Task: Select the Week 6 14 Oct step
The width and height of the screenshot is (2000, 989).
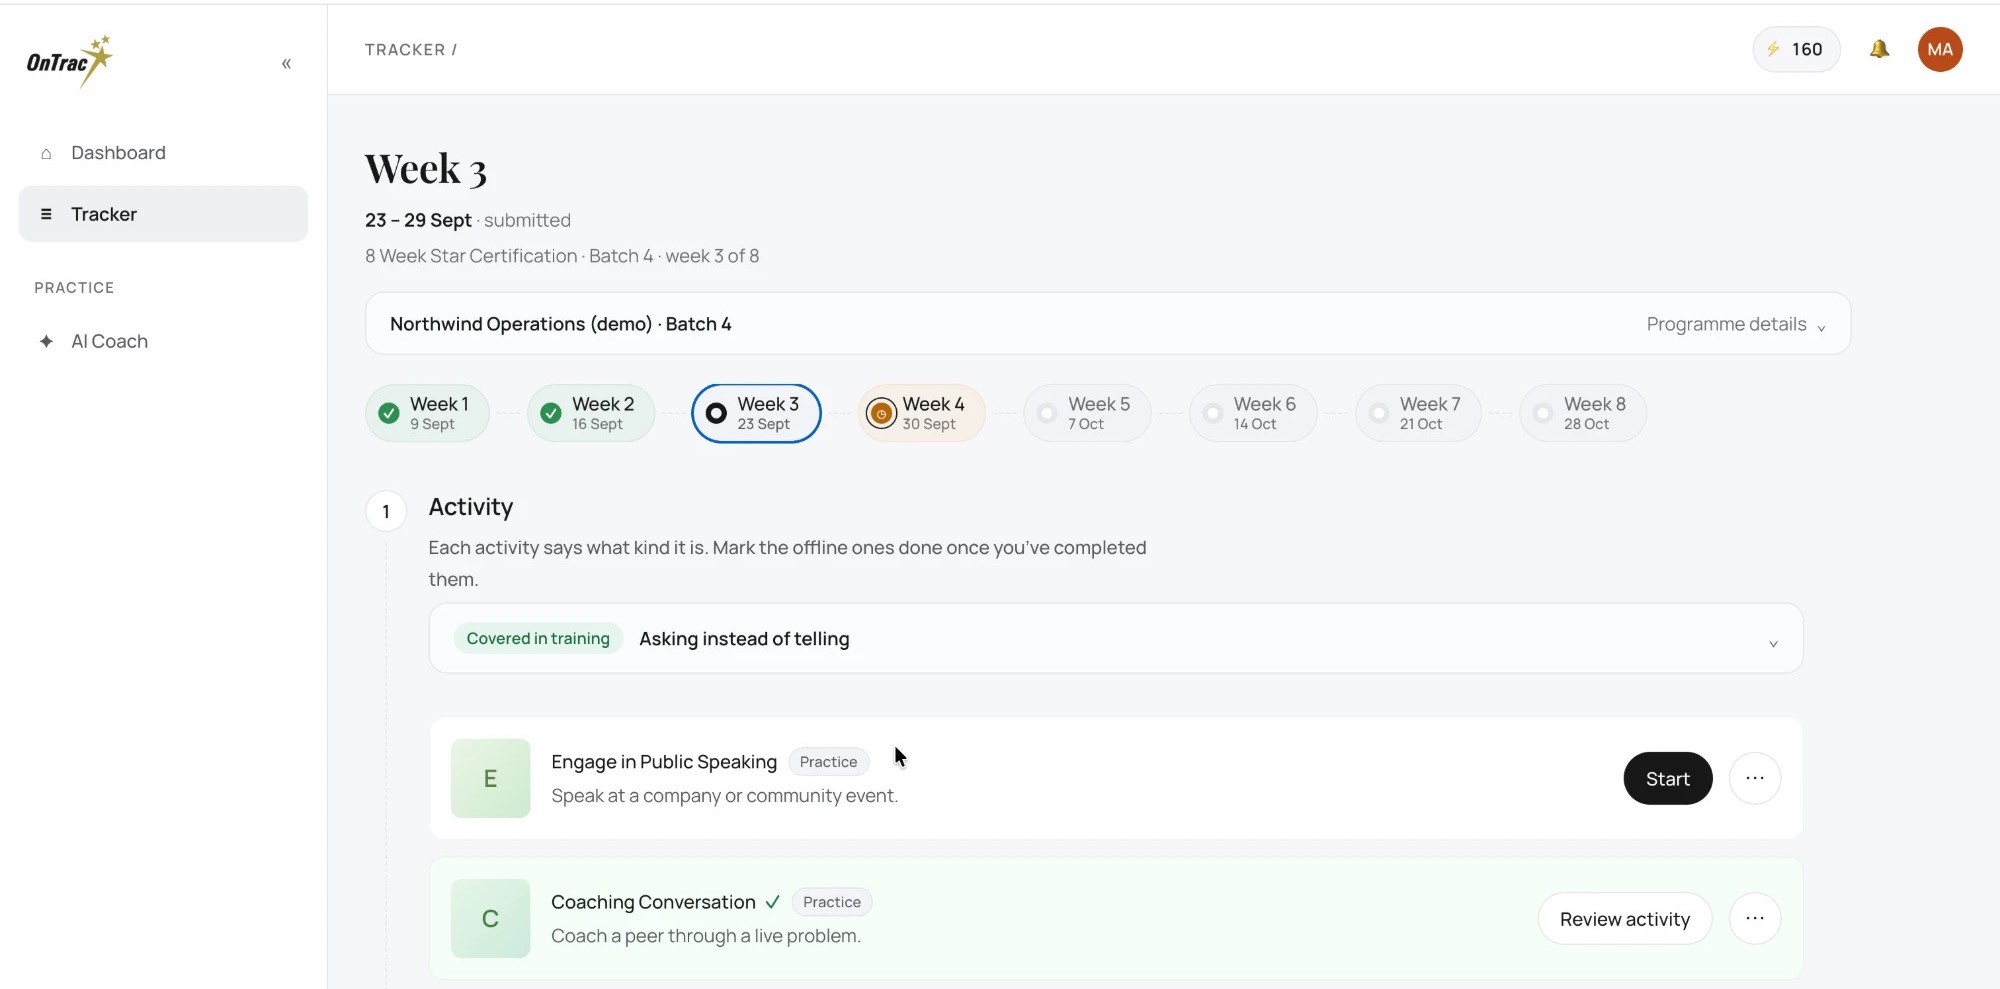Action: coord(1253,413)
